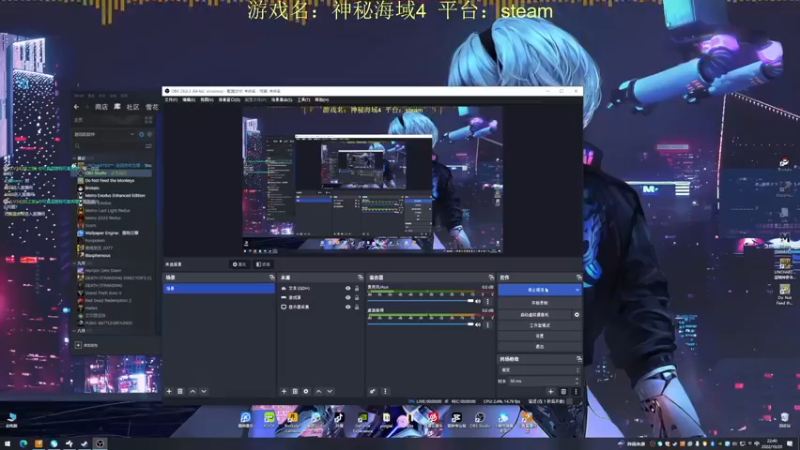
Task: Open the Windows Start menu
Action: (x=7, y=443)
